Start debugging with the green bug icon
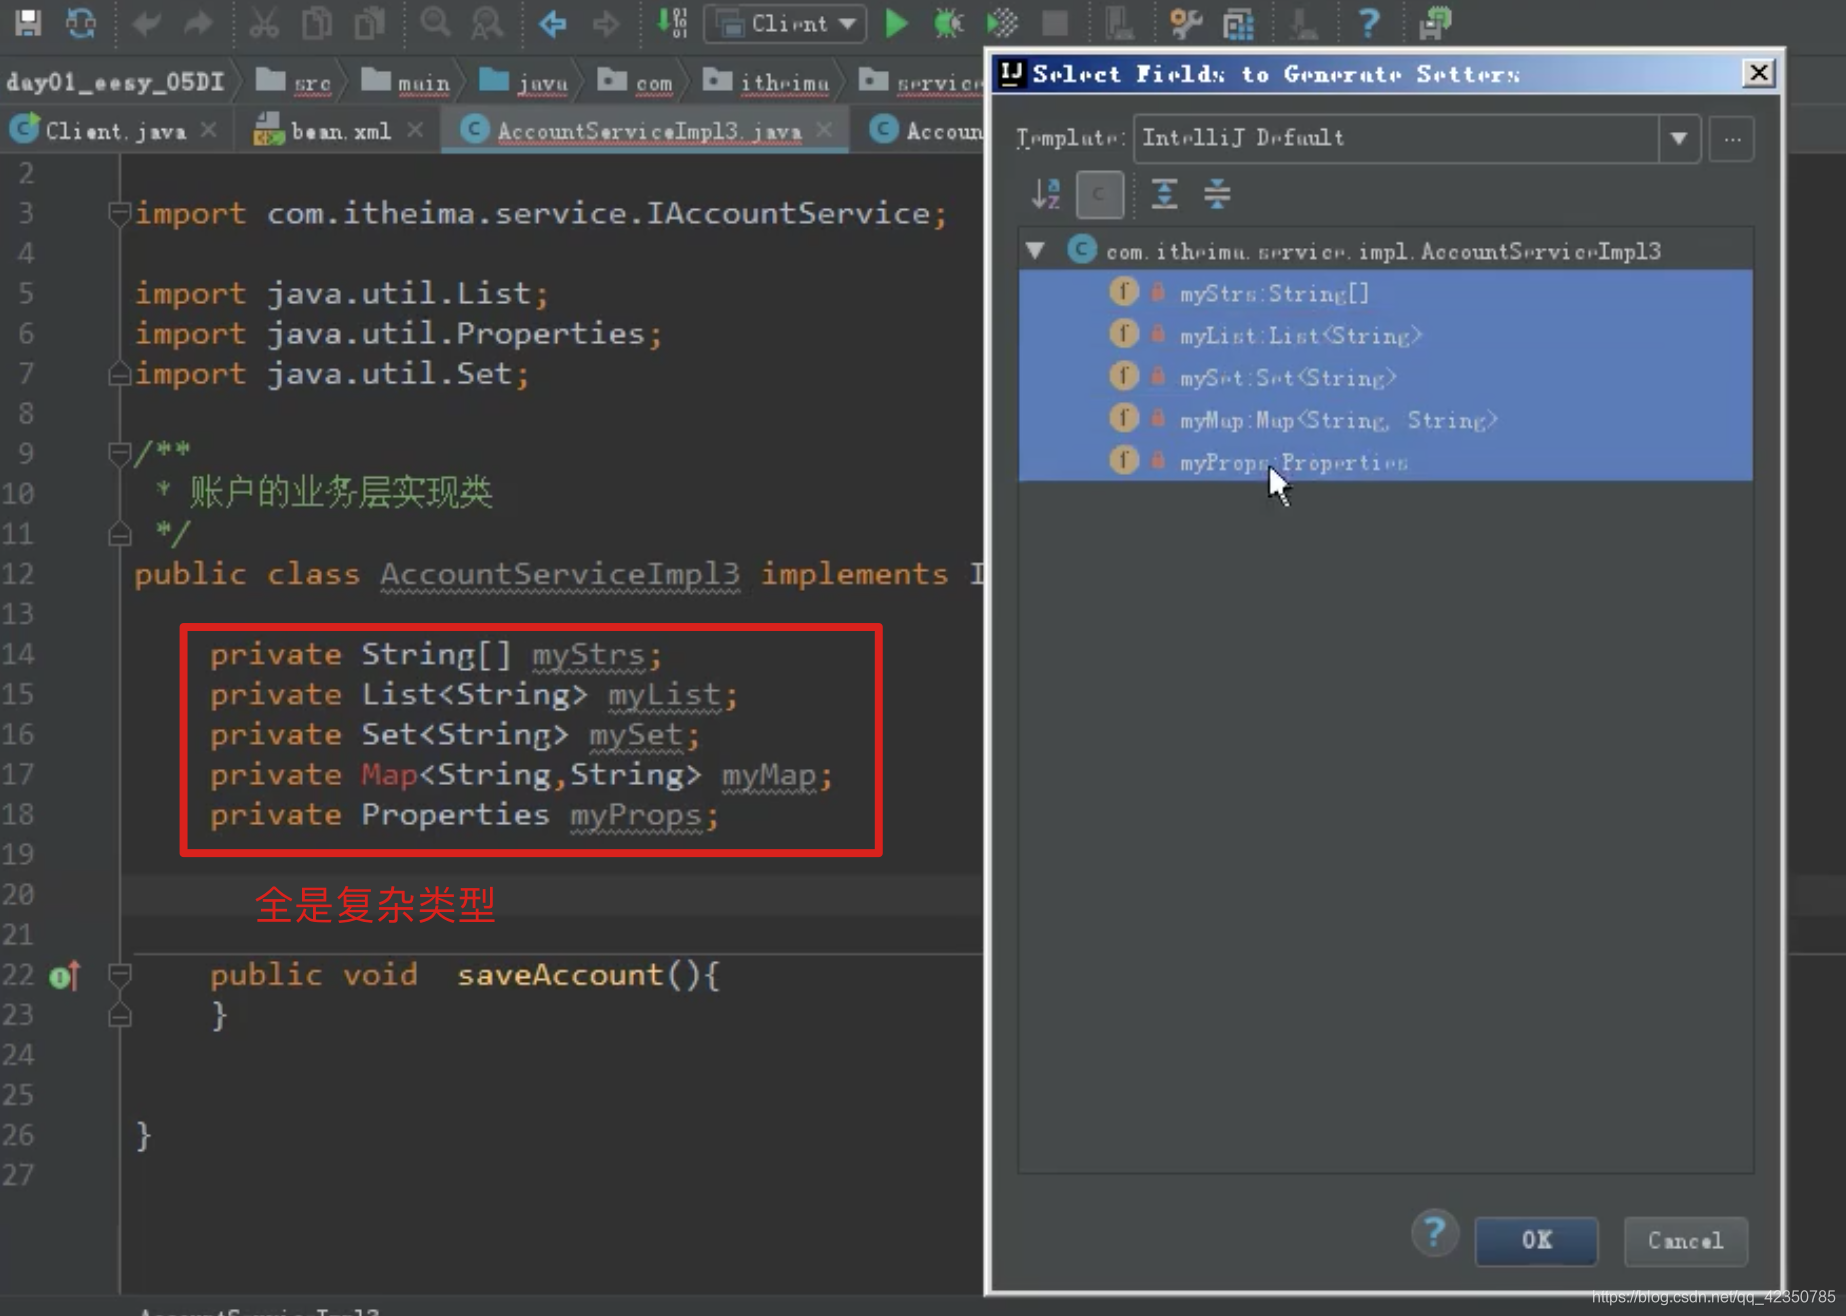The height and width of the screenshot is (1316, 1846). coord(948,23)
